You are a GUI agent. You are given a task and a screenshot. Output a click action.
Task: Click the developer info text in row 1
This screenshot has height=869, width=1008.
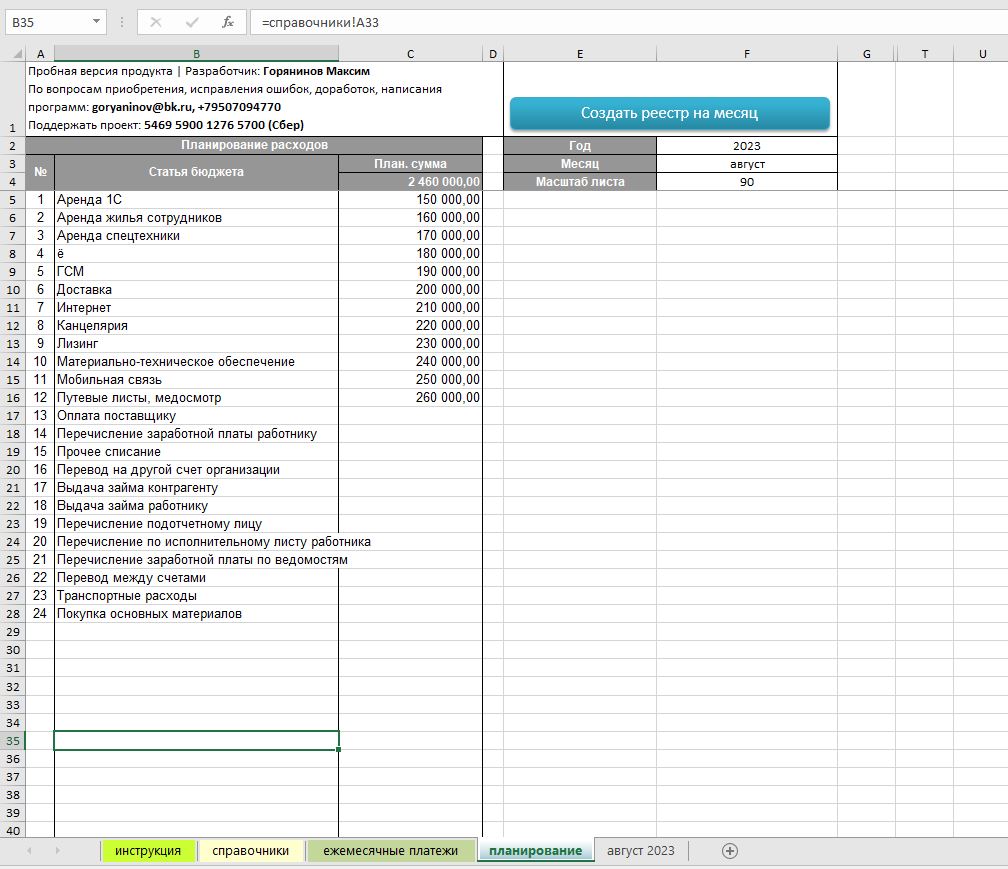pos(235,98)
